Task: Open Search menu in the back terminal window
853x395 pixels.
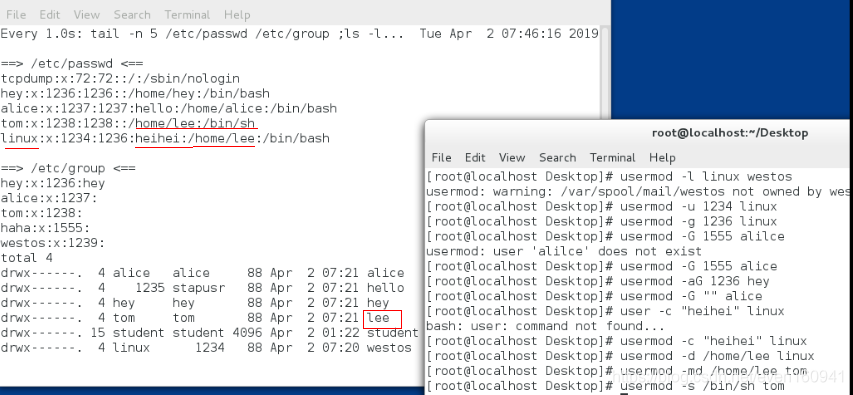Action: 132,15
